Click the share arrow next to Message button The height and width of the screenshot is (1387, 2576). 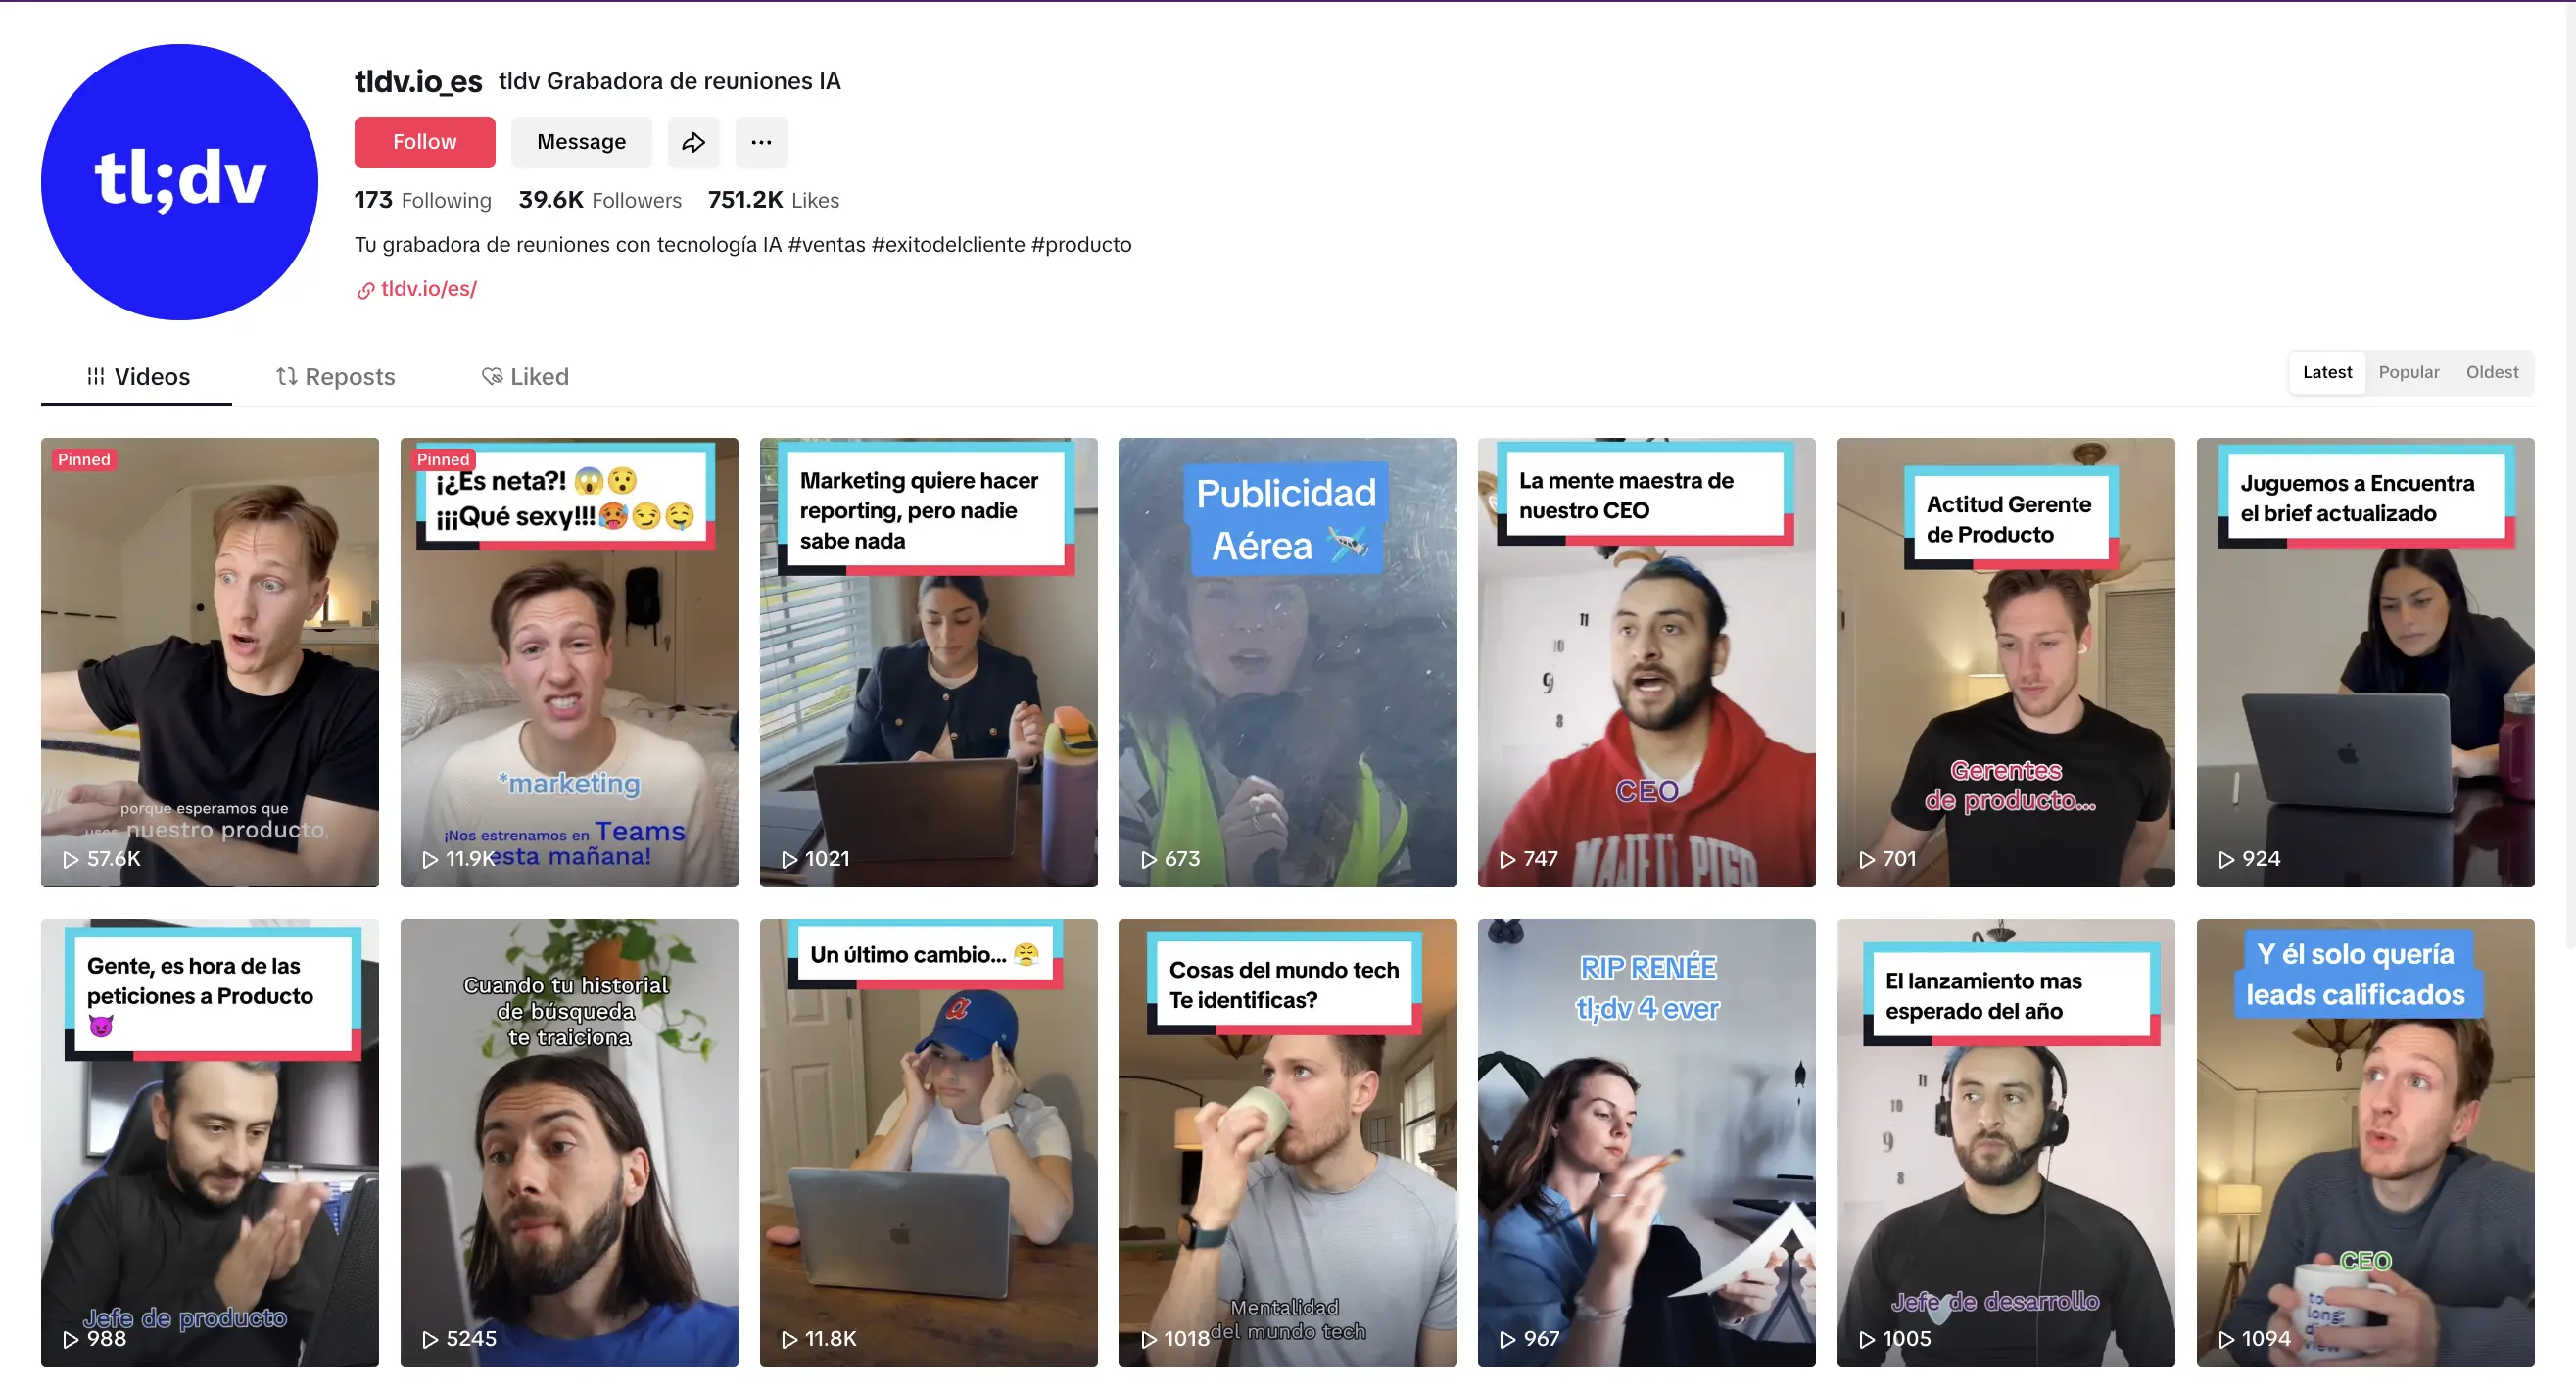[x=694, y=142]
